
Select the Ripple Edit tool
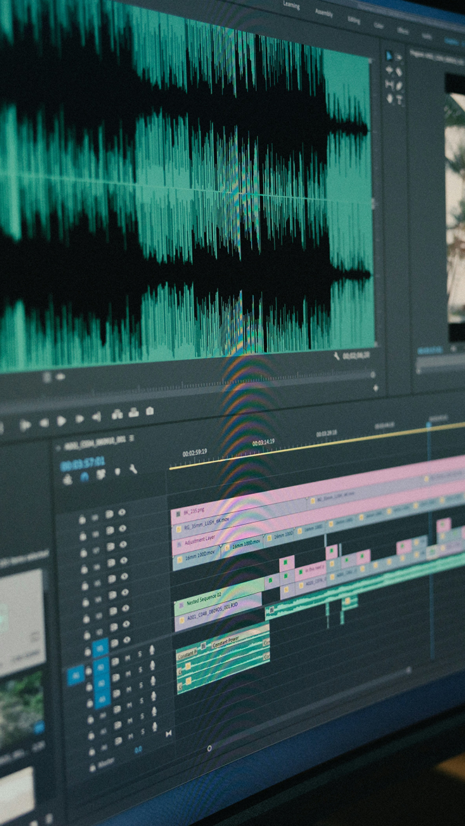pyautogui.click(x=389, y=70)
